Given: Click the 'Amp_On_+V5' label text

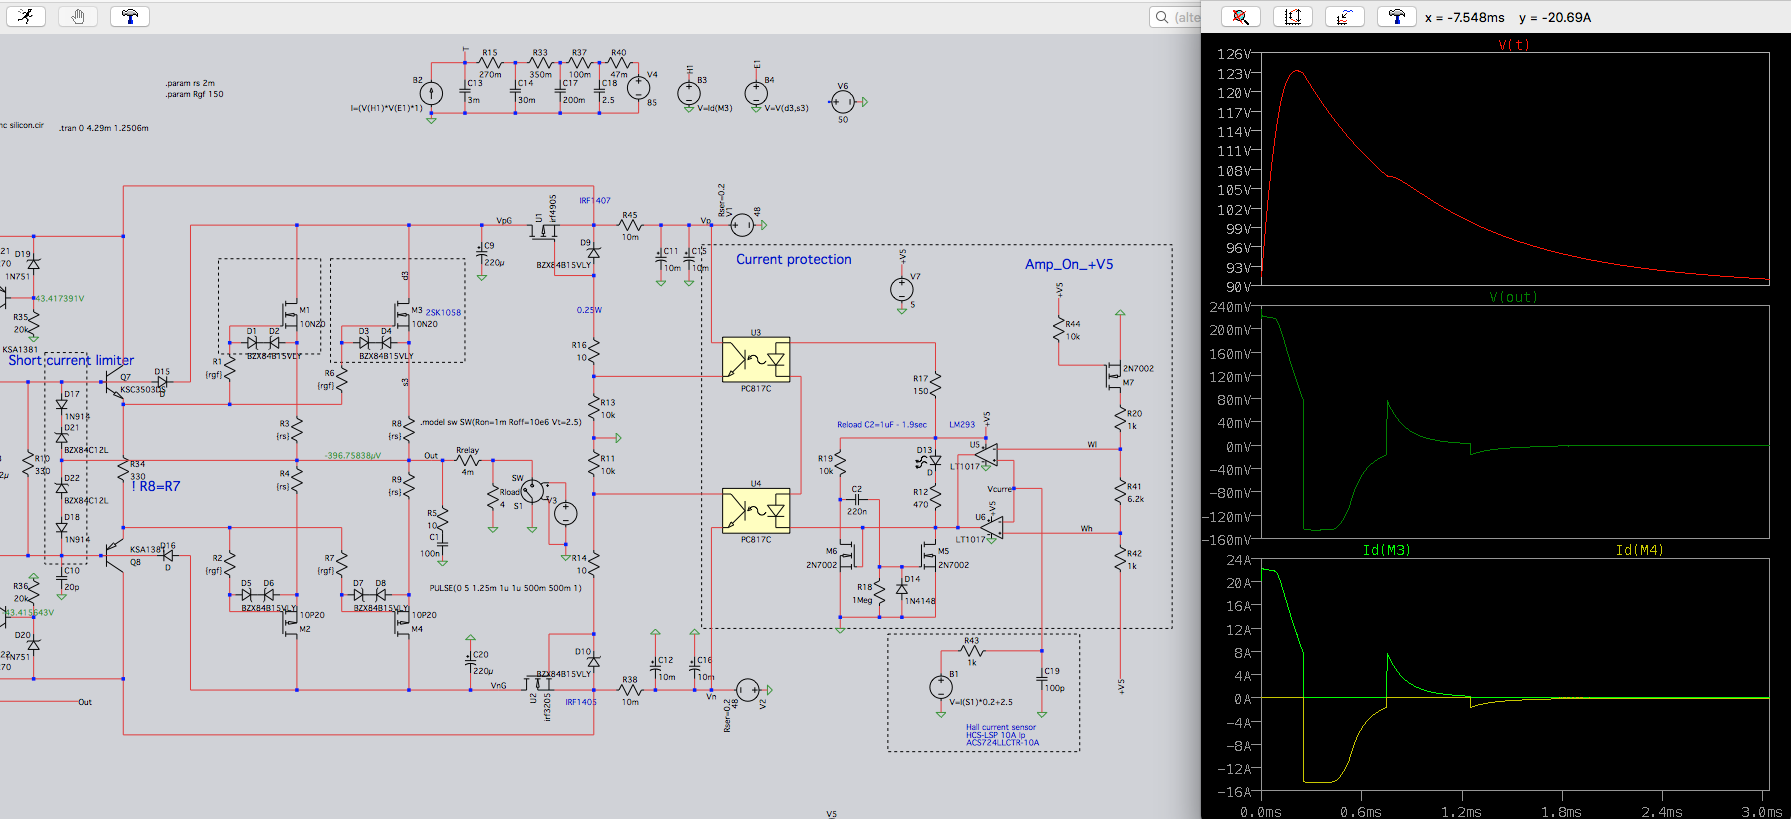Looking at the screenshot, I should pos(1069,264).
